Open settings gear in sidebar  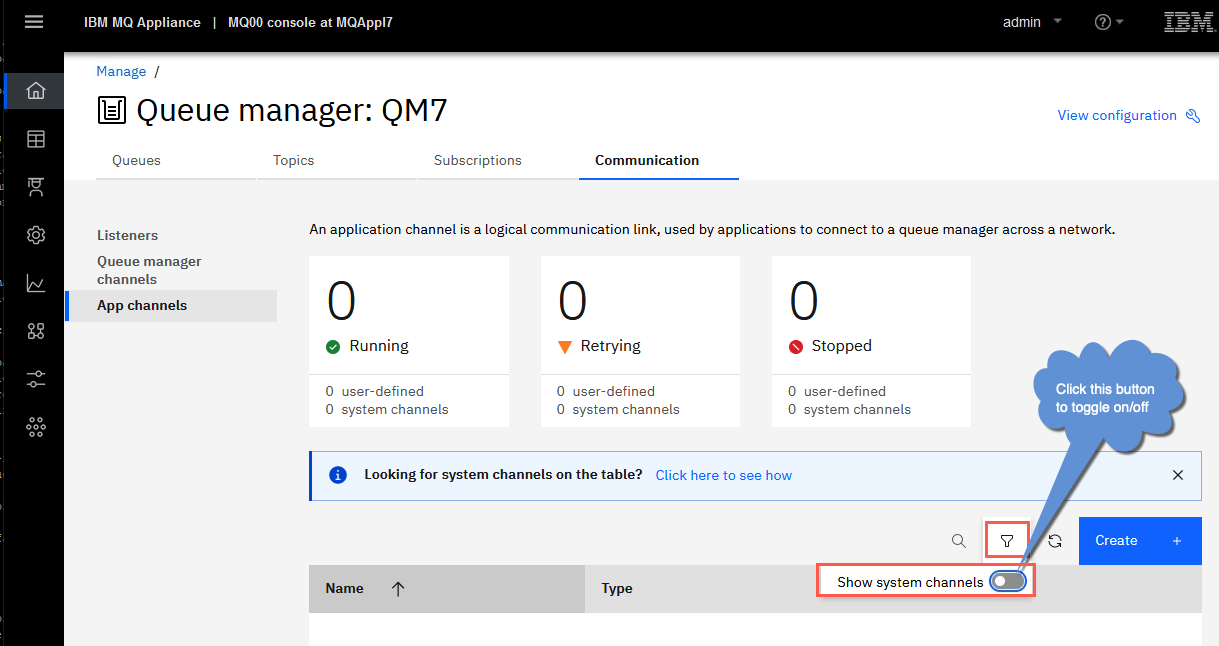click(36, 235)
